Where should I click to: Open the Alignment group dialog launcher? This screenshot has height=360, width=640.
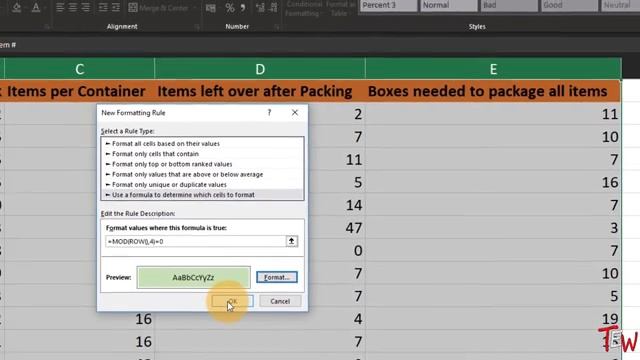click(197, 27)
